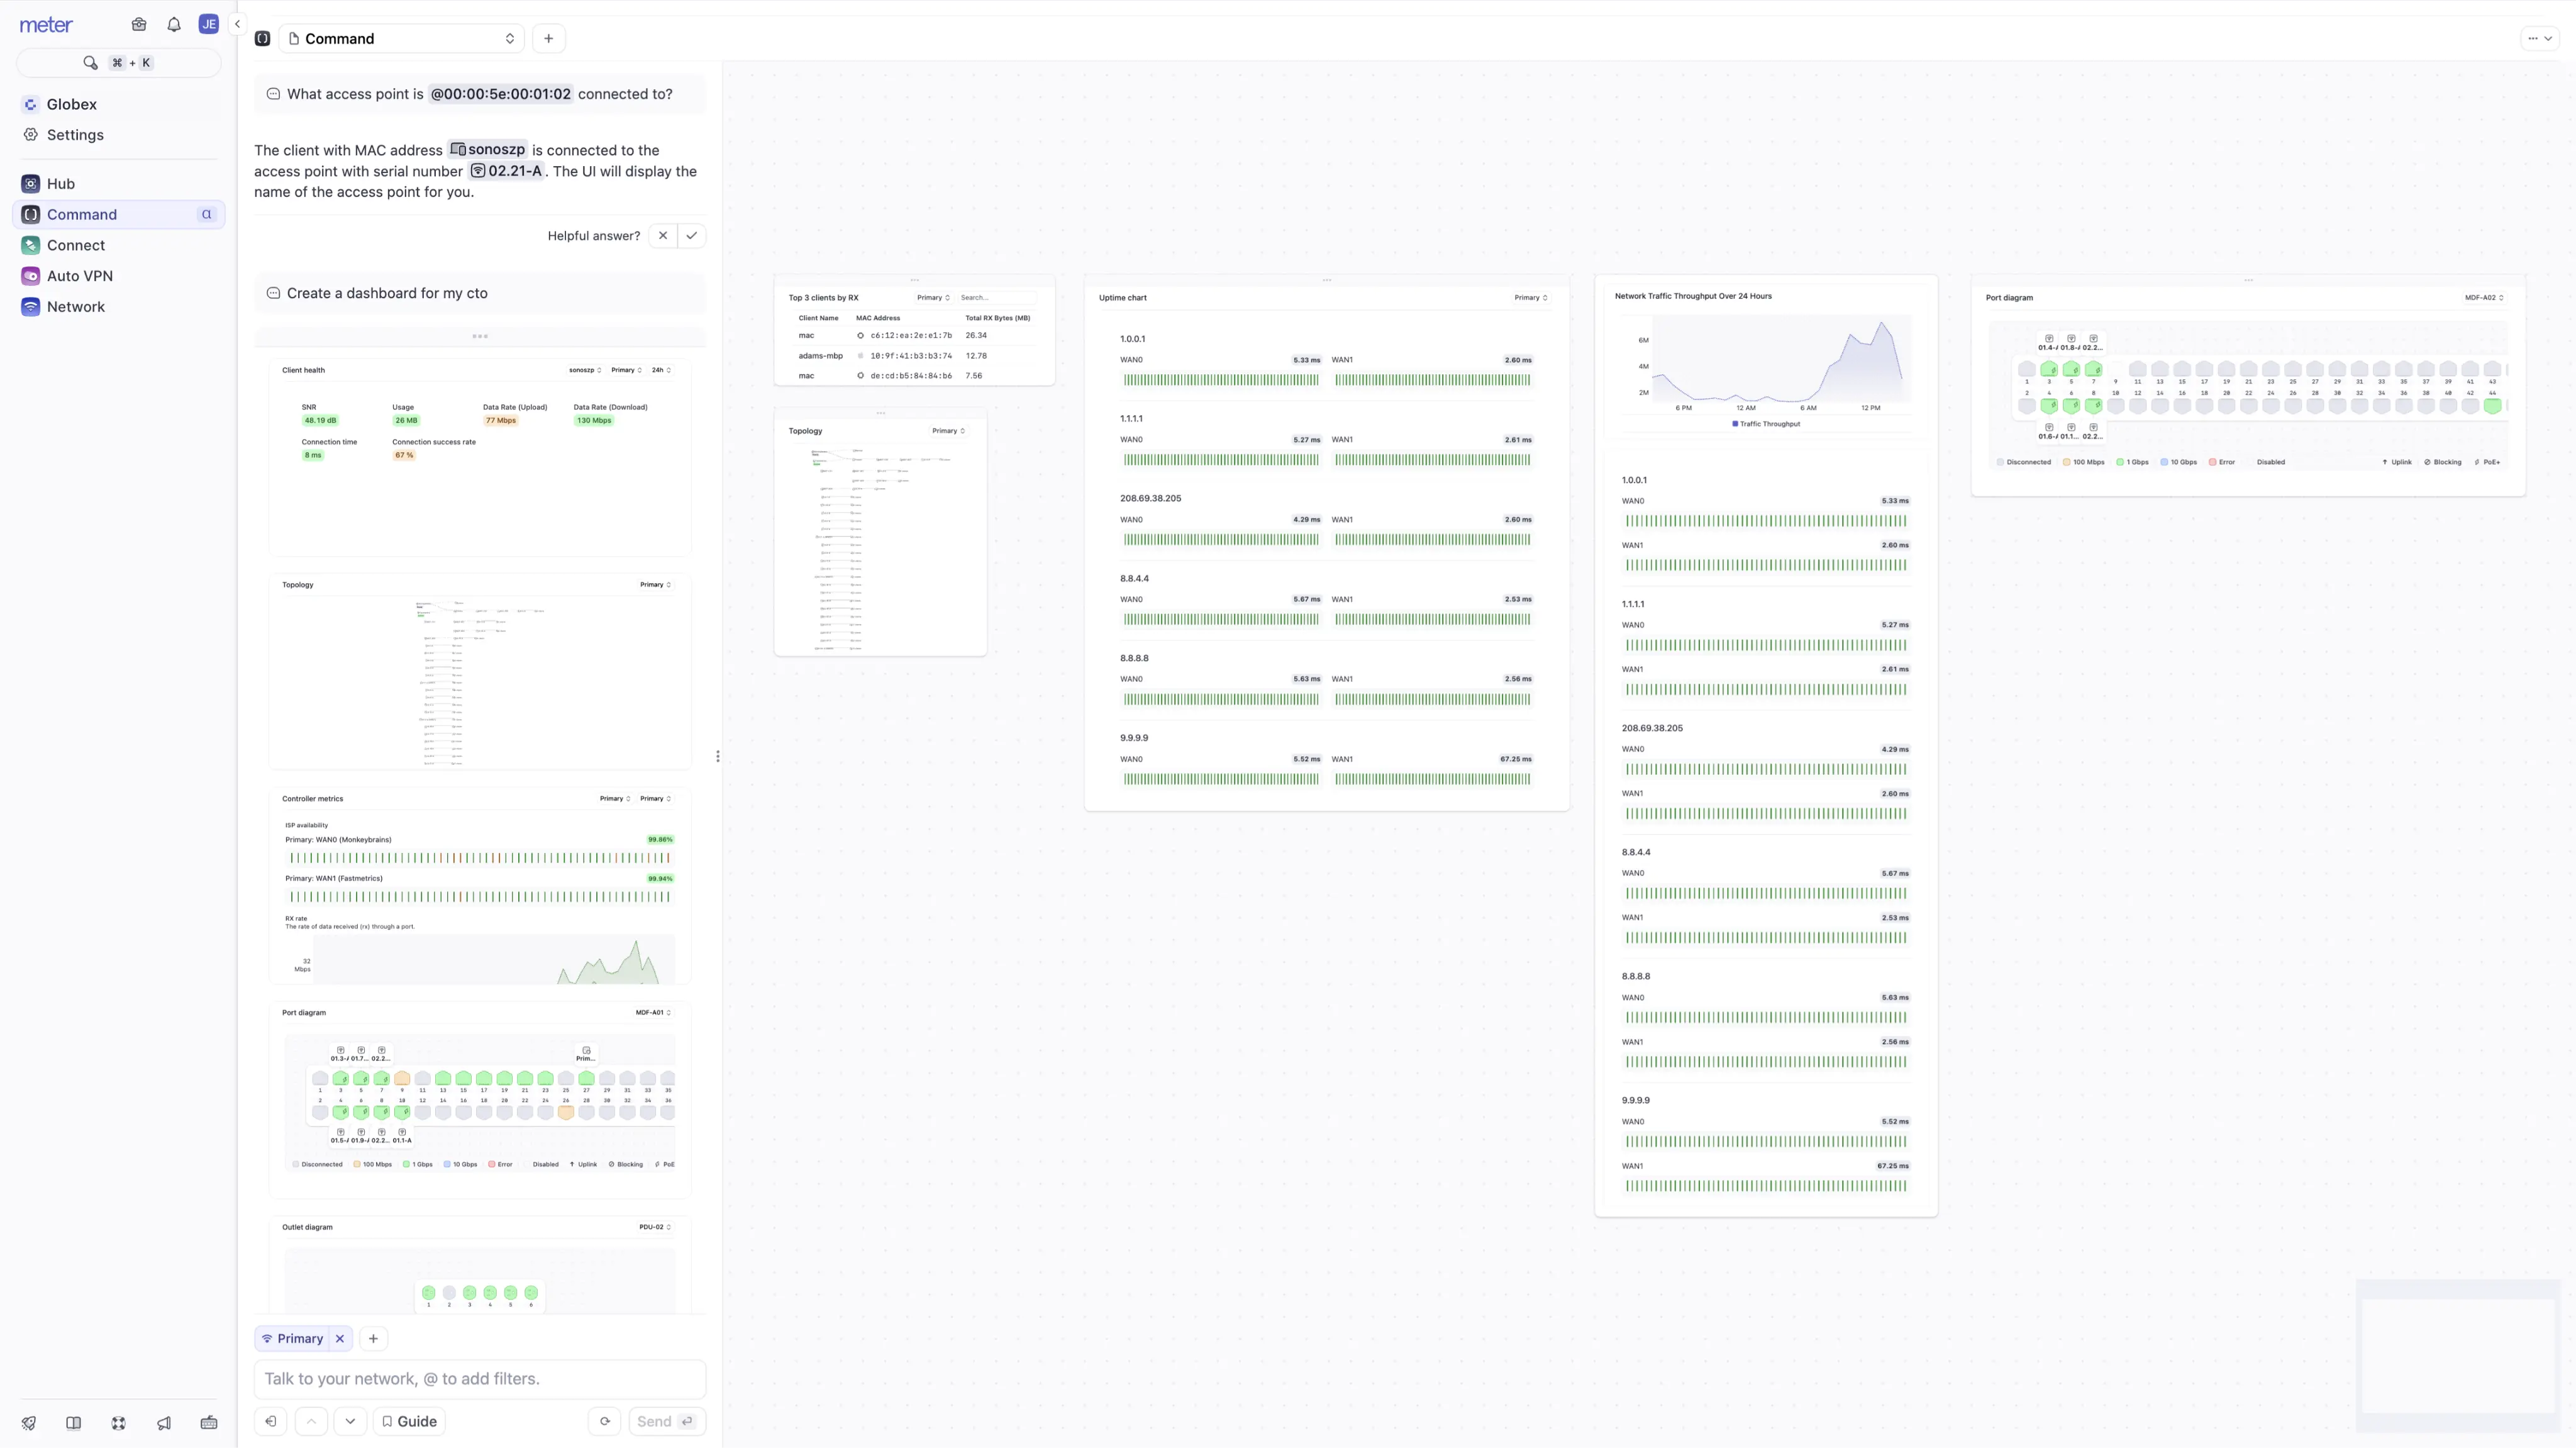2576x1448 pixels.
Task: Click the reset refresh icon near Send
Action: tap(605, 1421)
